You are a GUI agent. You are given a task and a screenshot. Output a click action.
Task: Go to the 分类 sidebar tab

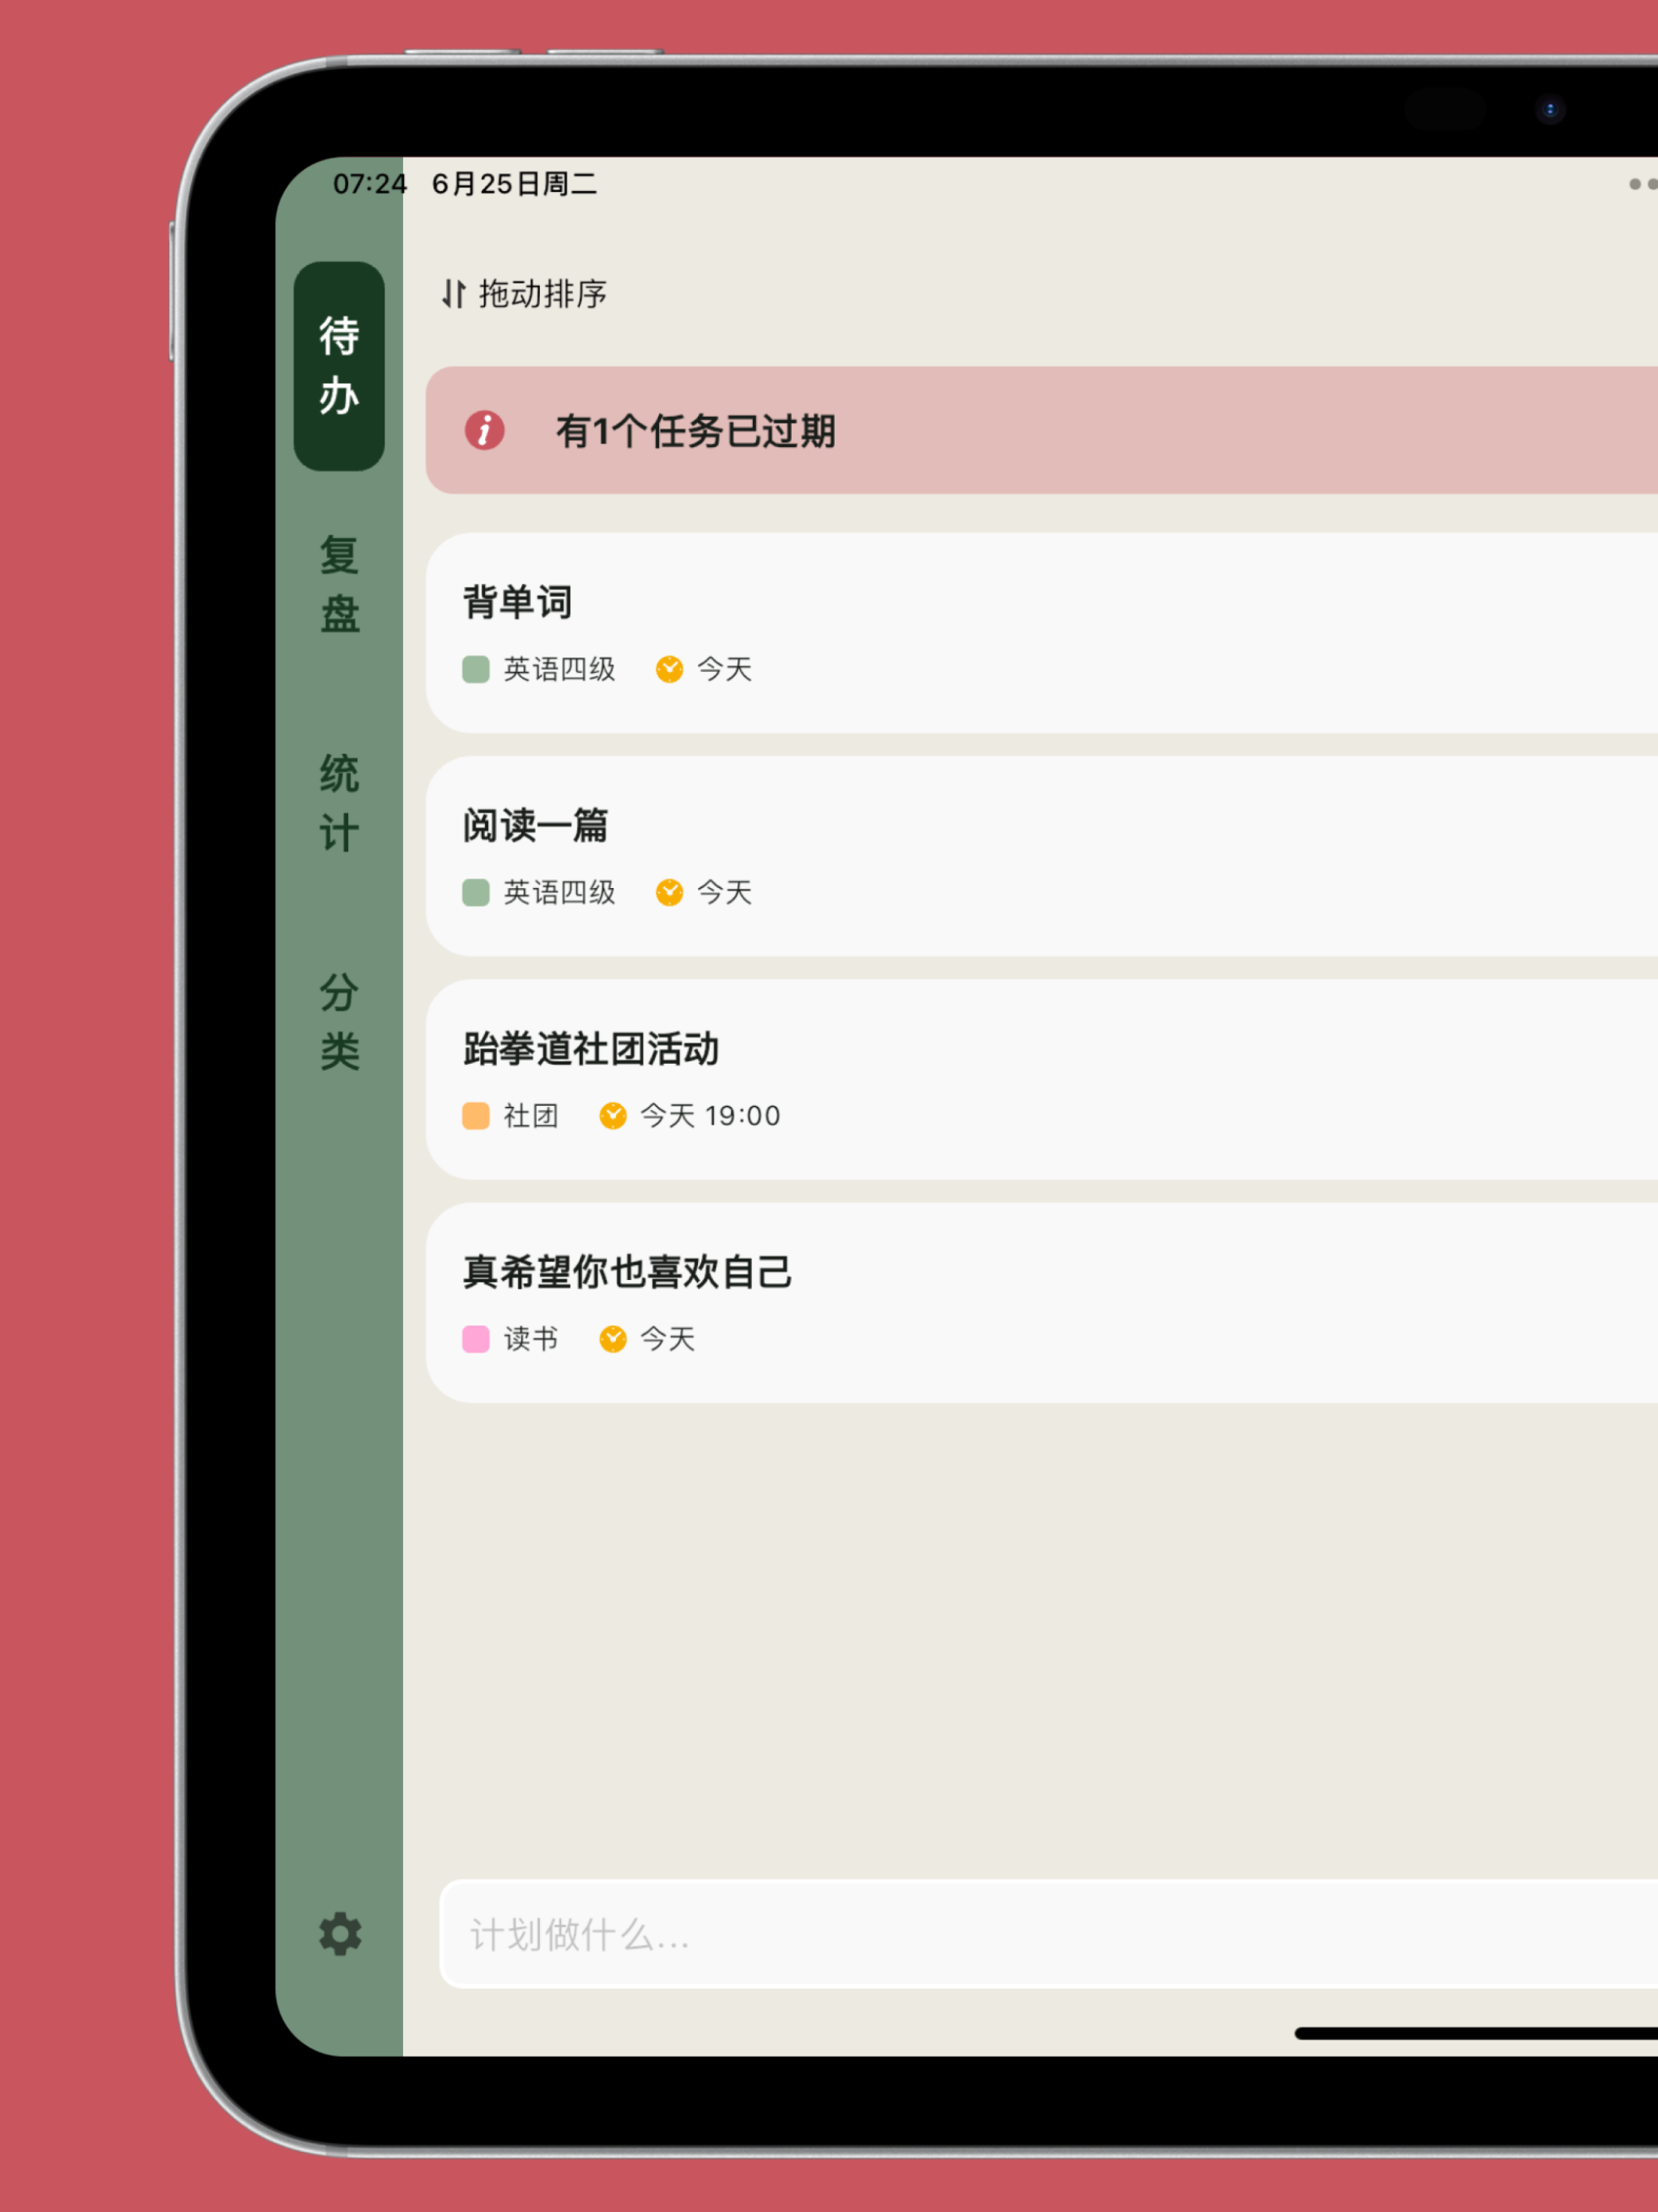pyautogui.click(x=339, y=1021)
